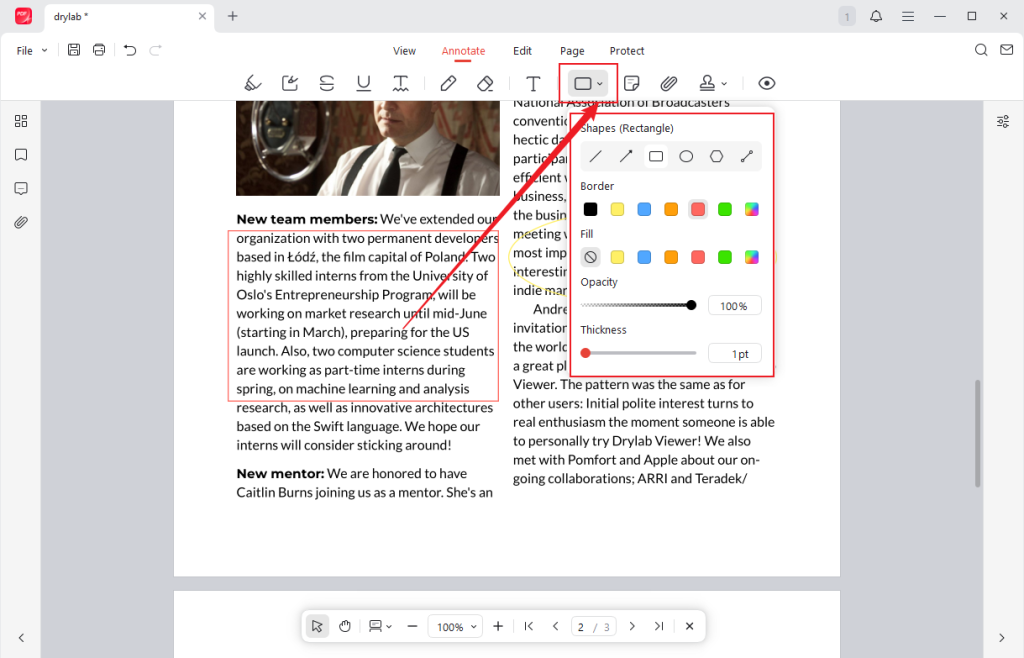The width and height of the screenshot is (1024, 658).
Task: Open the Comments panel in the sidebar
Action: 21,188
